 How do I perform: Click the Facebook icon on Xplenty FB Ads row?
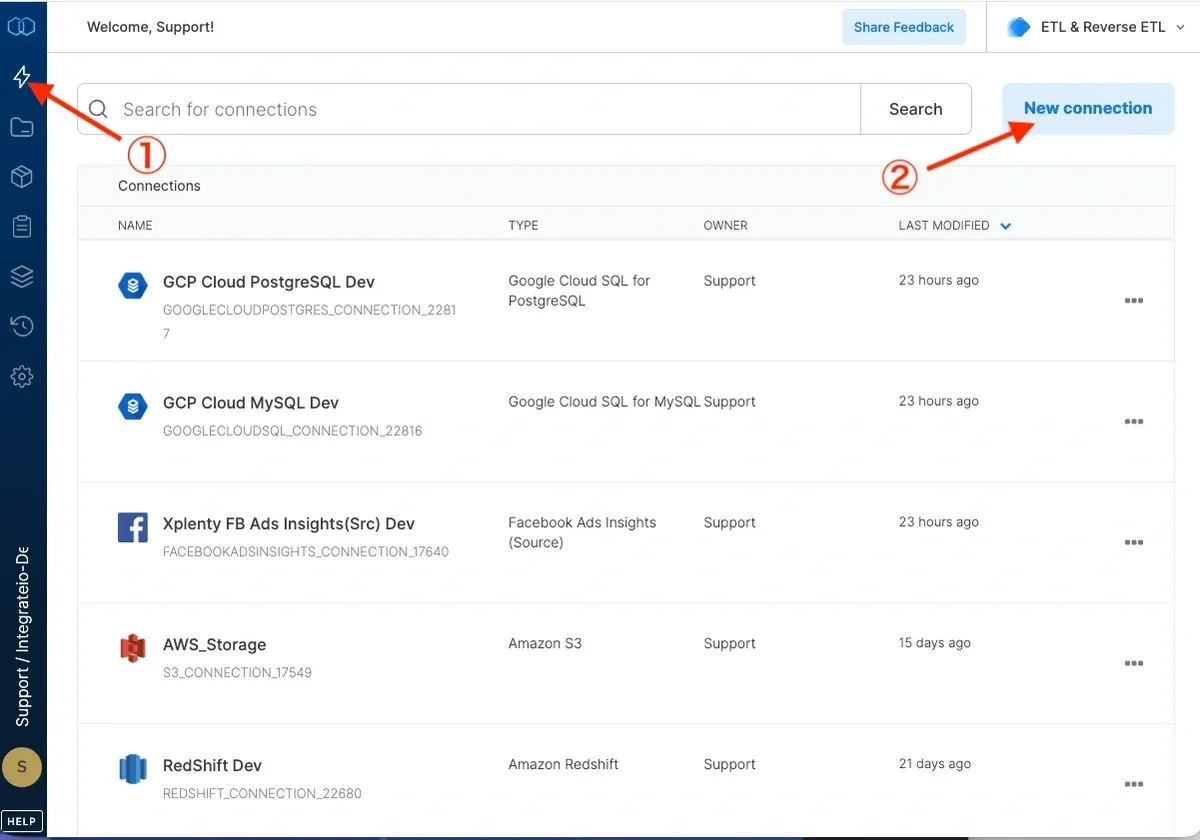click(133, 527)
